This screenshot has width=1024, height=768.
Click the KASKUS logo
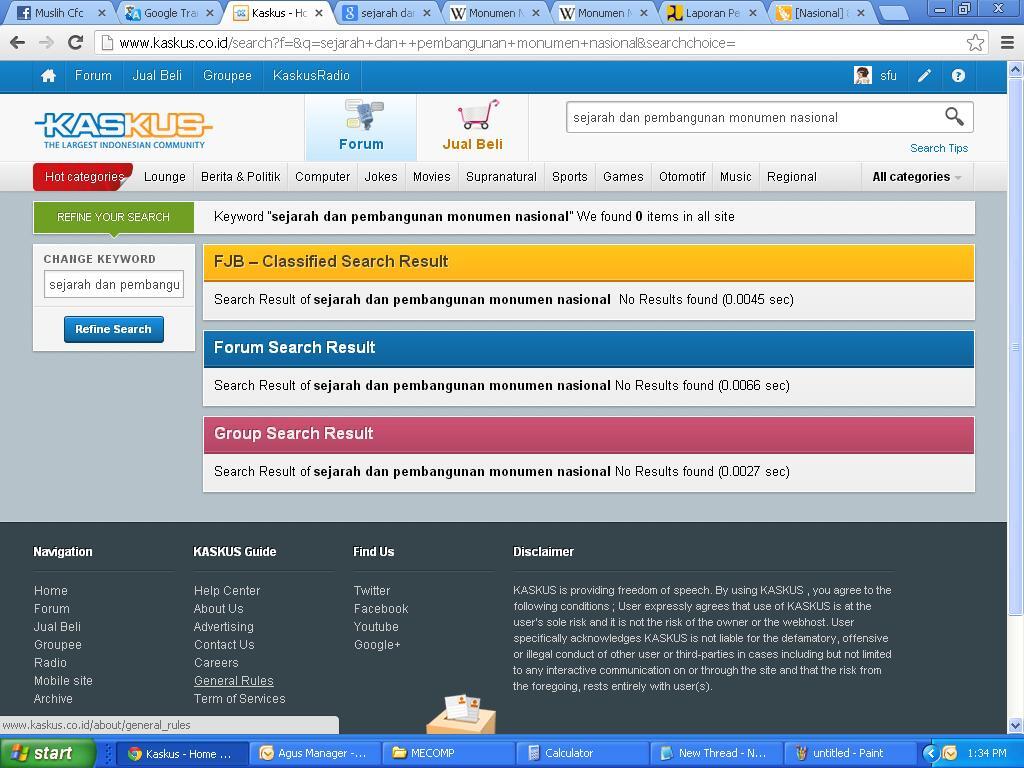pyautogui.click(x=124, y=129)
